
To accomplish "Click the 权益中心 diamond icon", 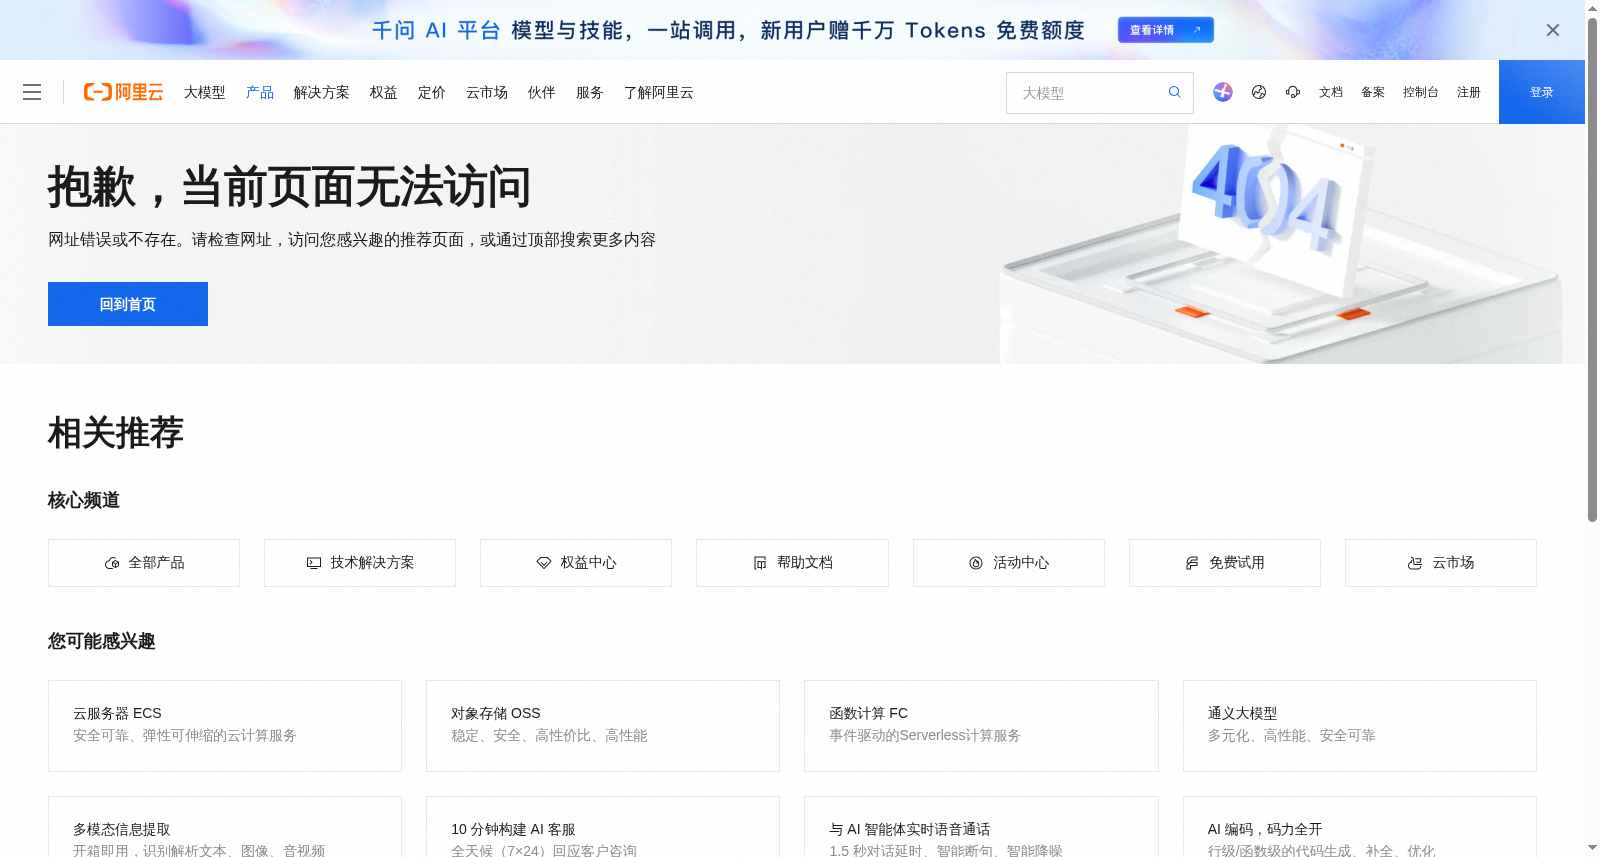I will click(x=544, y=563).
